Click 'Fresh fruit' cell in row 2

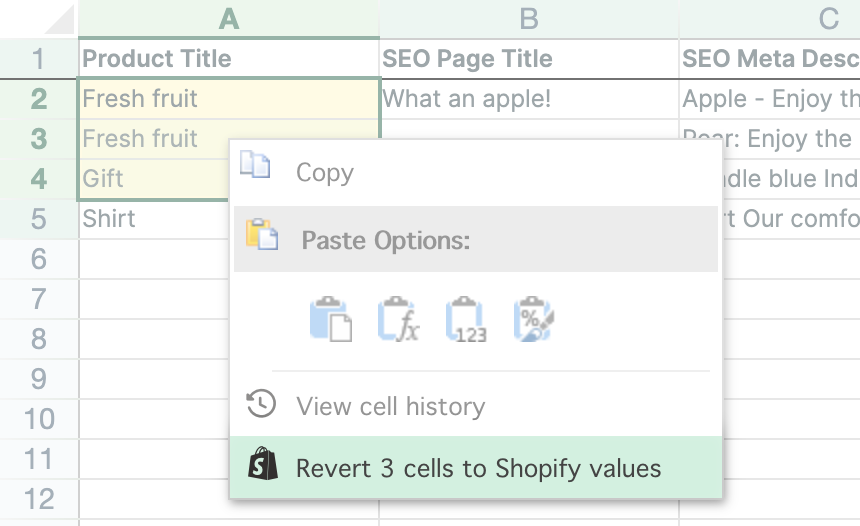(x=229, y=99)
